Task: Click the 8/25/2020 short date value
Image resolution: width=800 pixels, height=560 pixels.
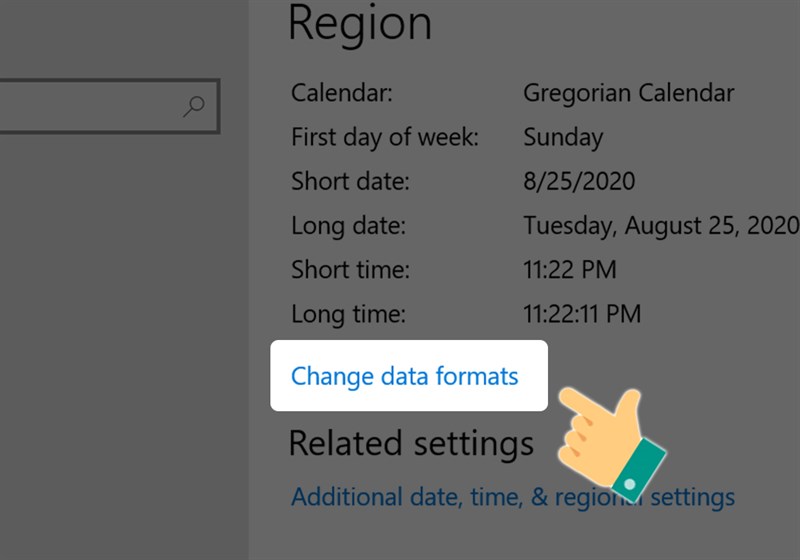Action: pyautogui.click(x=579, y=182)
